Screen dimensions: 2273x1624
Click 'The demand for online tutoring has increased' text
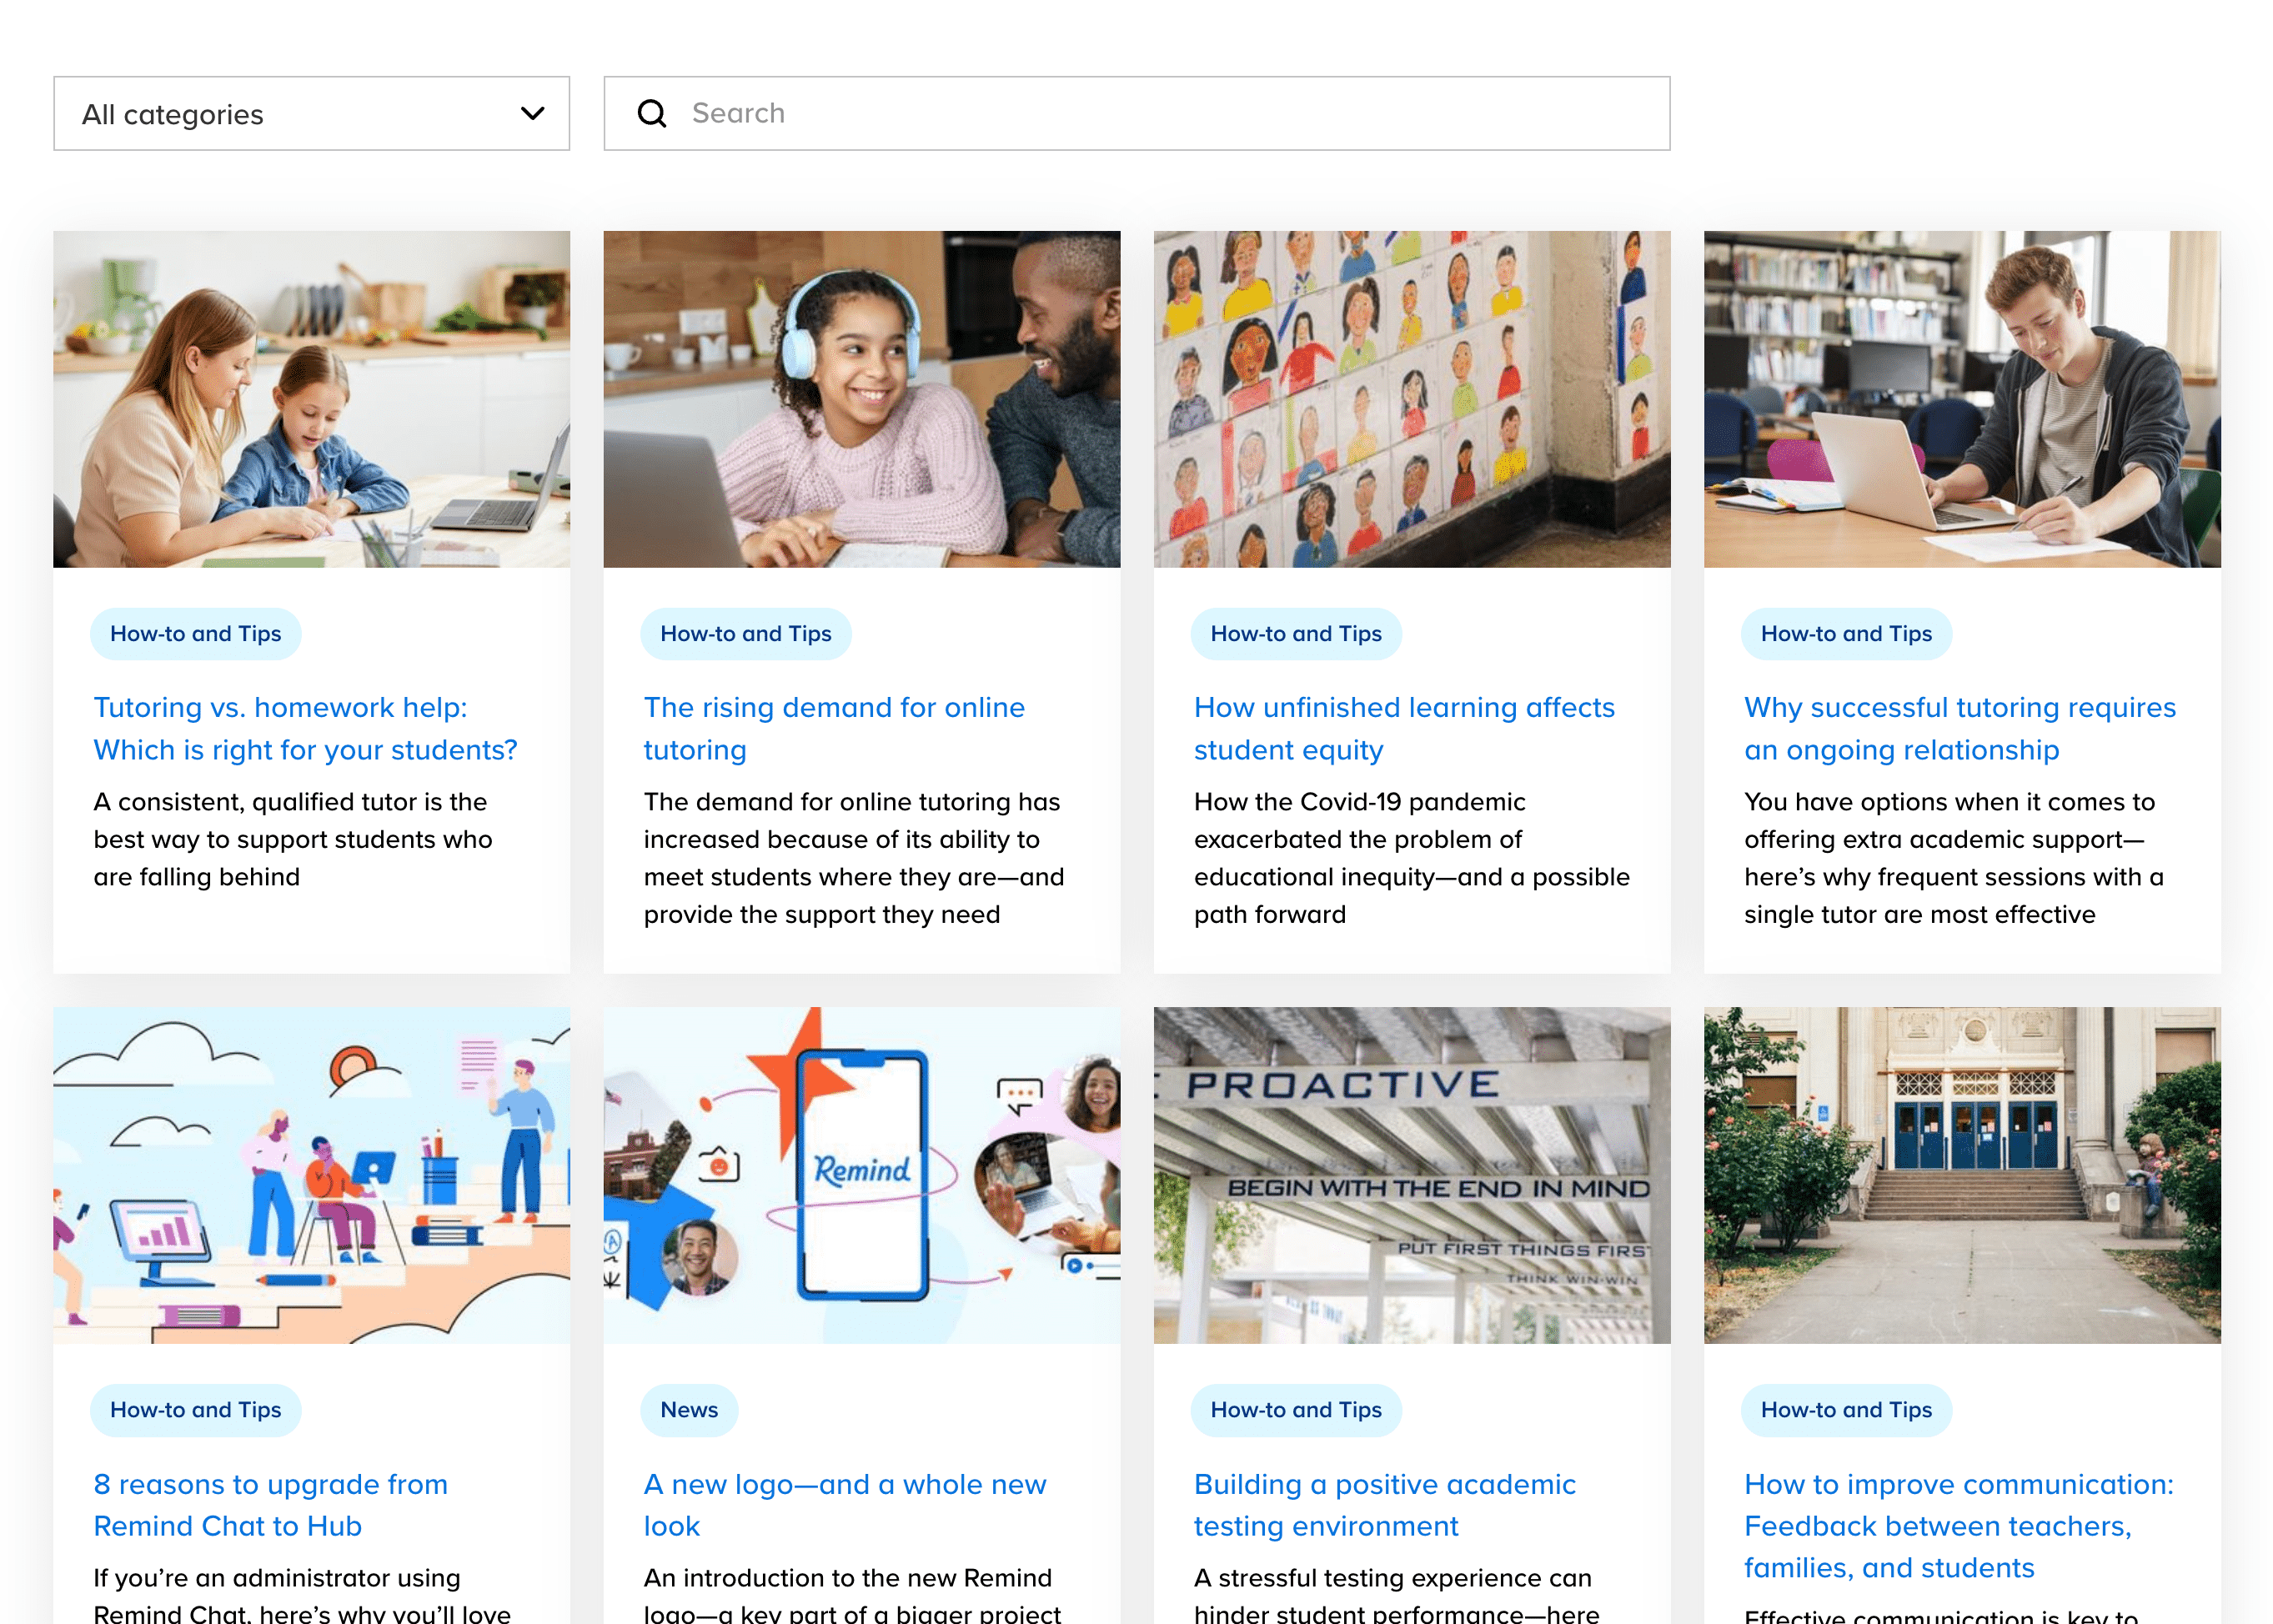coord(854,858)
